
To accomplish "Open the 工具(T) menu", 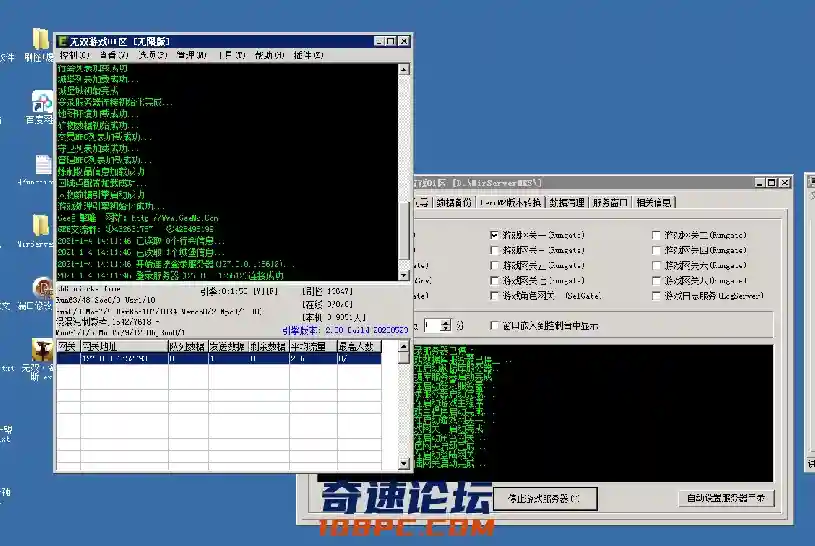I will tap(232, 55).
